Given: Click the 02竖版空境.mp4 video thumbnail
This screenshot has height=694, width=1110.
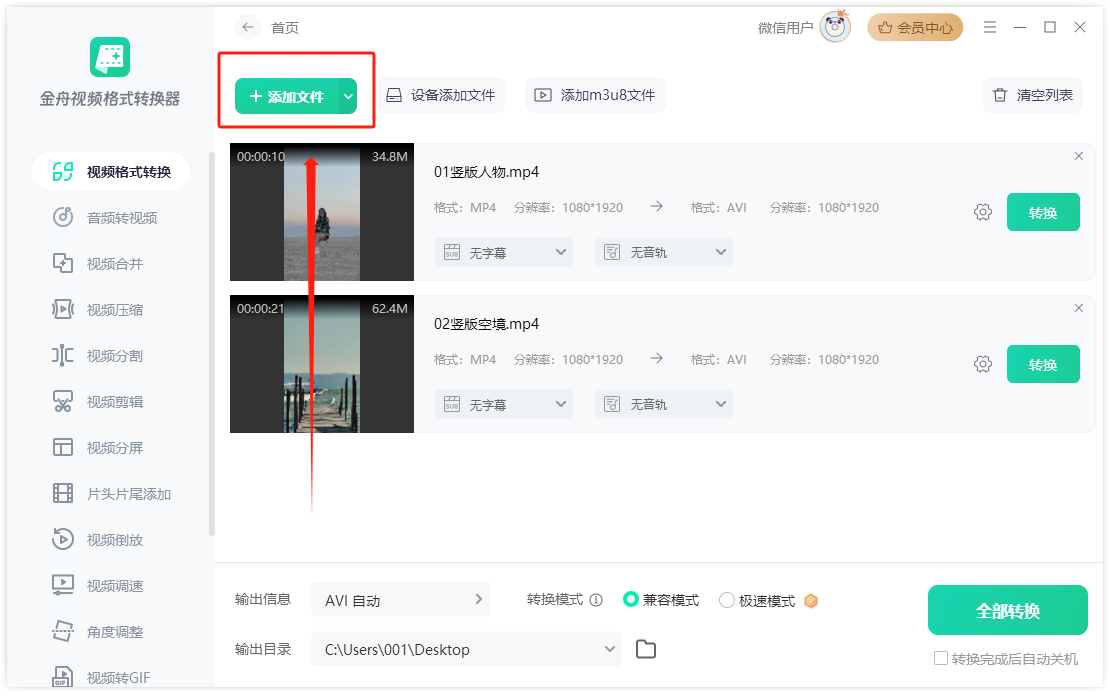Looking at the screenshot, I should [321, 364].
